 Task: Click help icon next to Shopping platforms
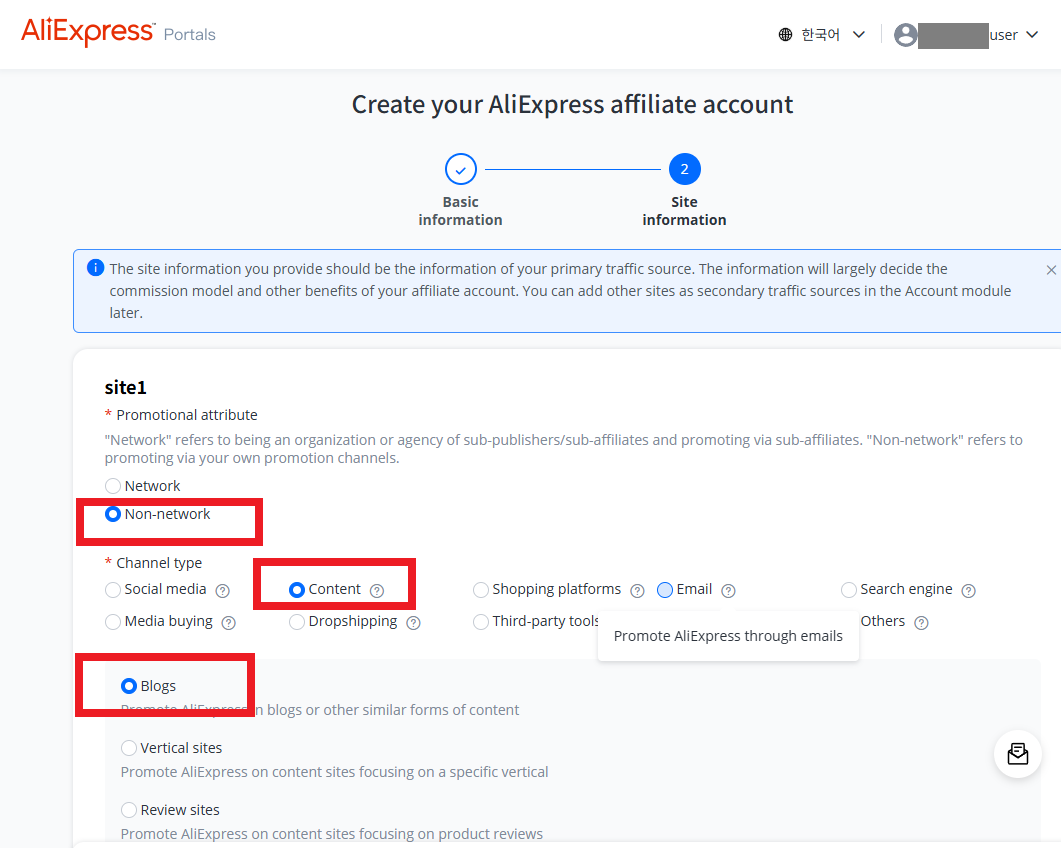[637, 591]
